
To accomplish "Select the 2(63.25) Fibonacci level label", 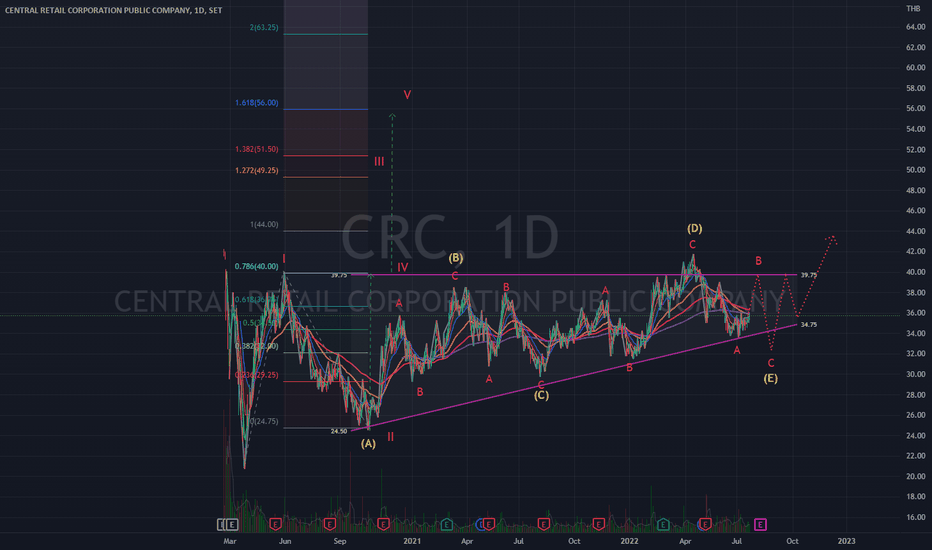I will click(x=264, y=27).
